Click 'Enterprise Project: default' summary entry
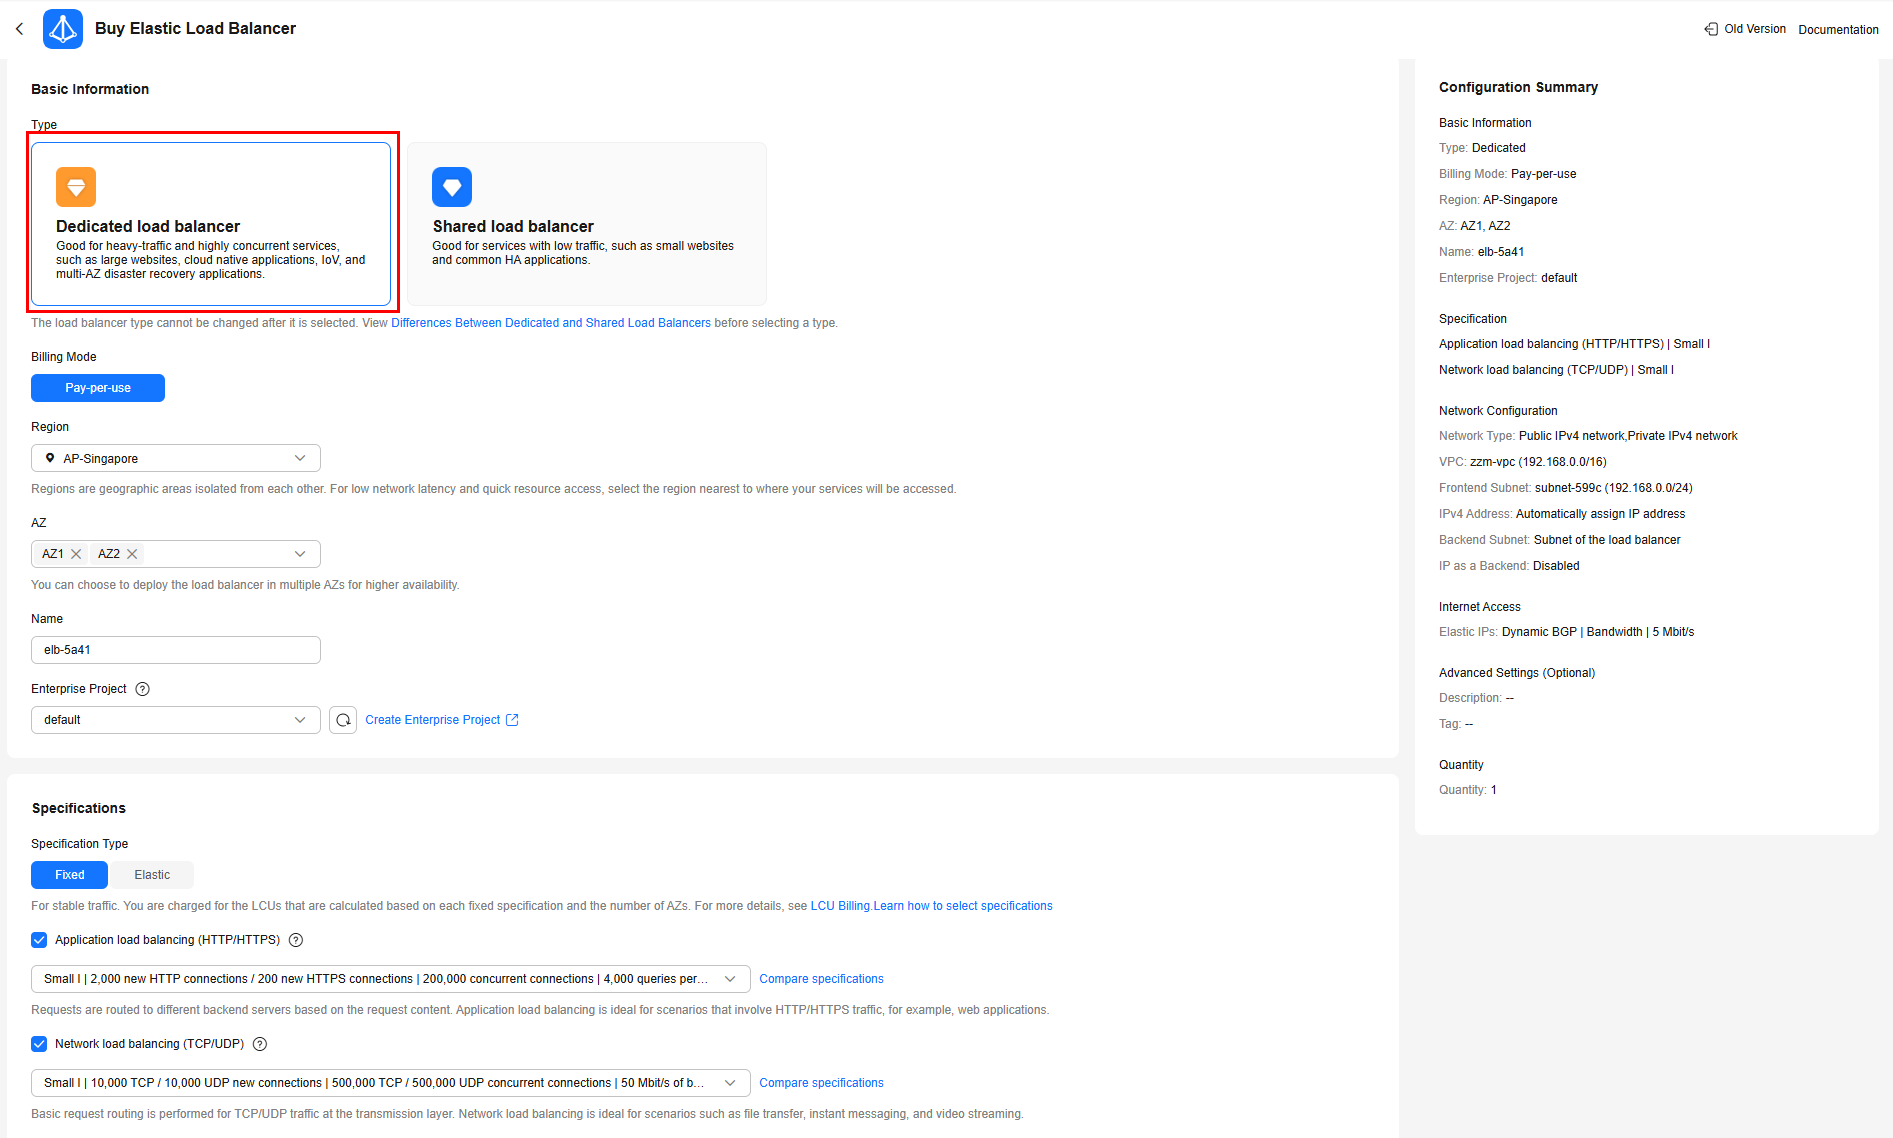The image size is (1893, 1138). 1508,278
